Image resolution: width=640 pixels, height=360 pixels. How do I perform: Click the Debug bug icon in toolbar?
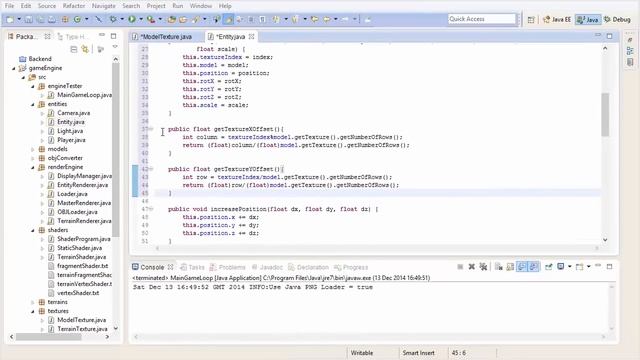pos(113,19)
